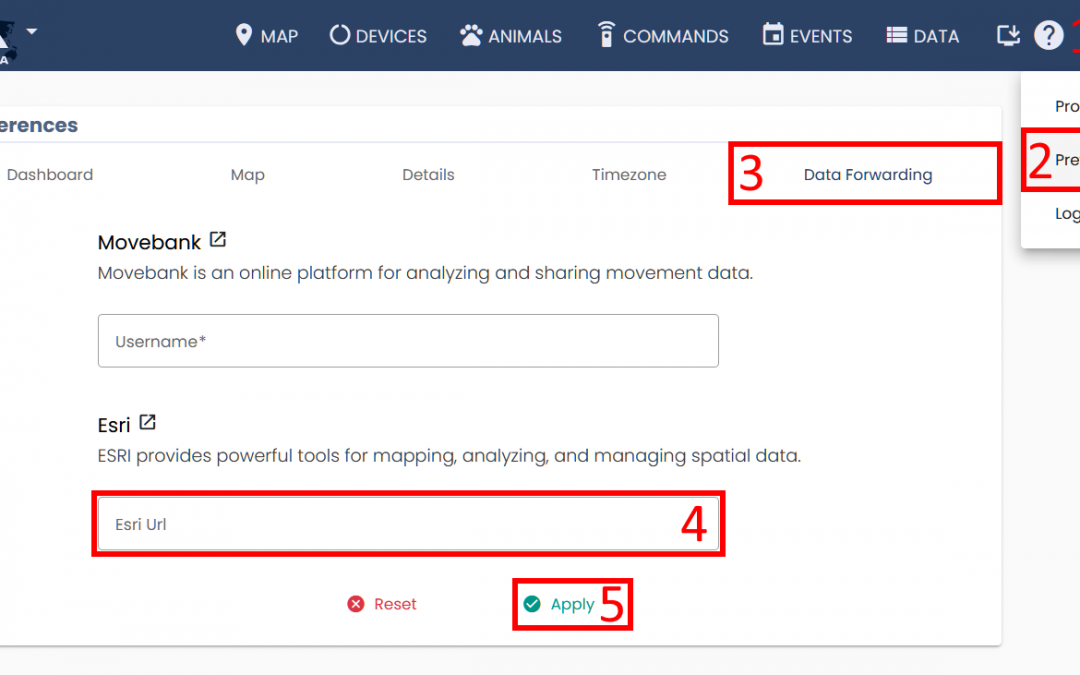1080x675 pixels.
Task: Open Movebank external link icon
Action: click(218, 240)
